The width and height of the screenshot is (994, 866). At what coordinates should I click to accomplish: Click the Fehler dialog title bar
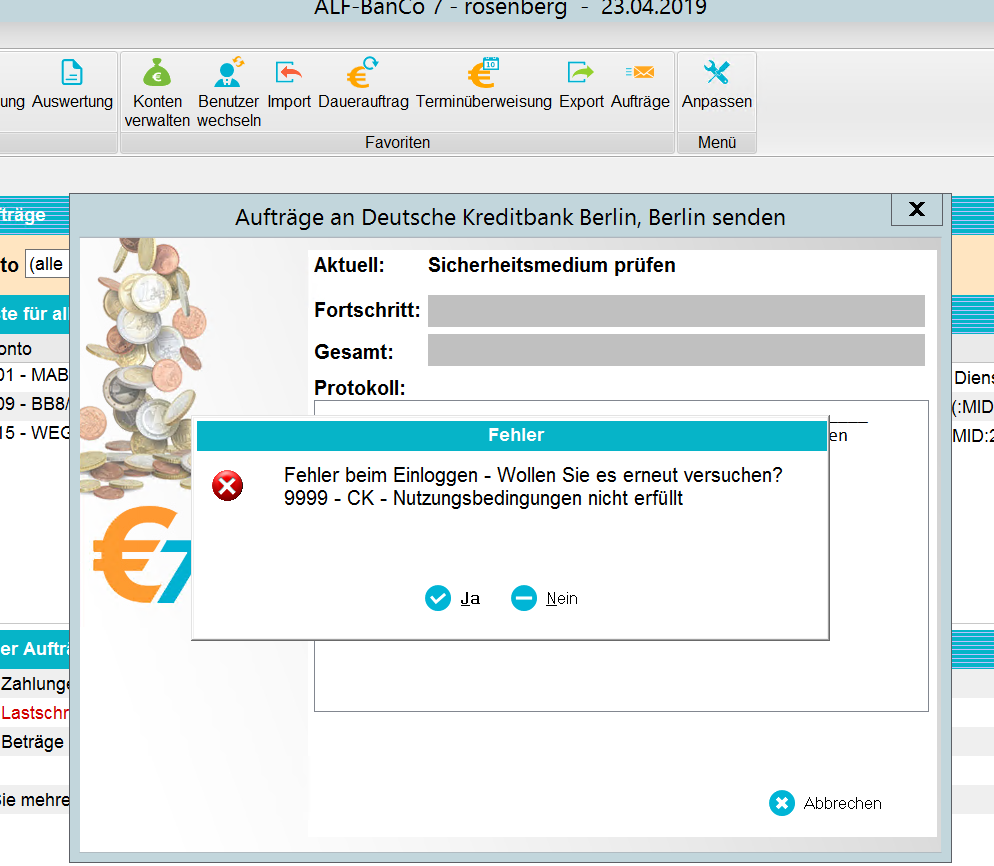(512, 435)
